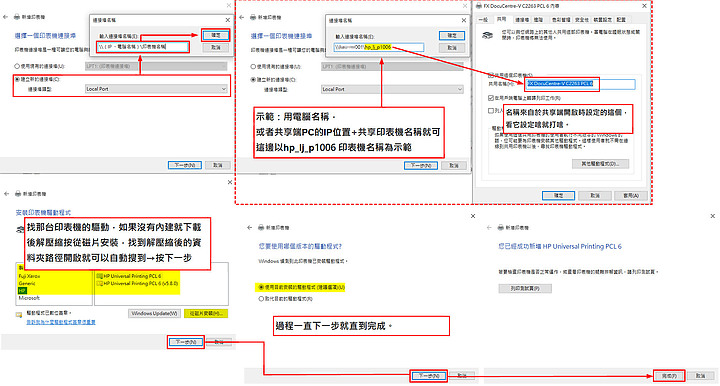Select existing port radio beside IP placeholder dialog

coord(17,66)
